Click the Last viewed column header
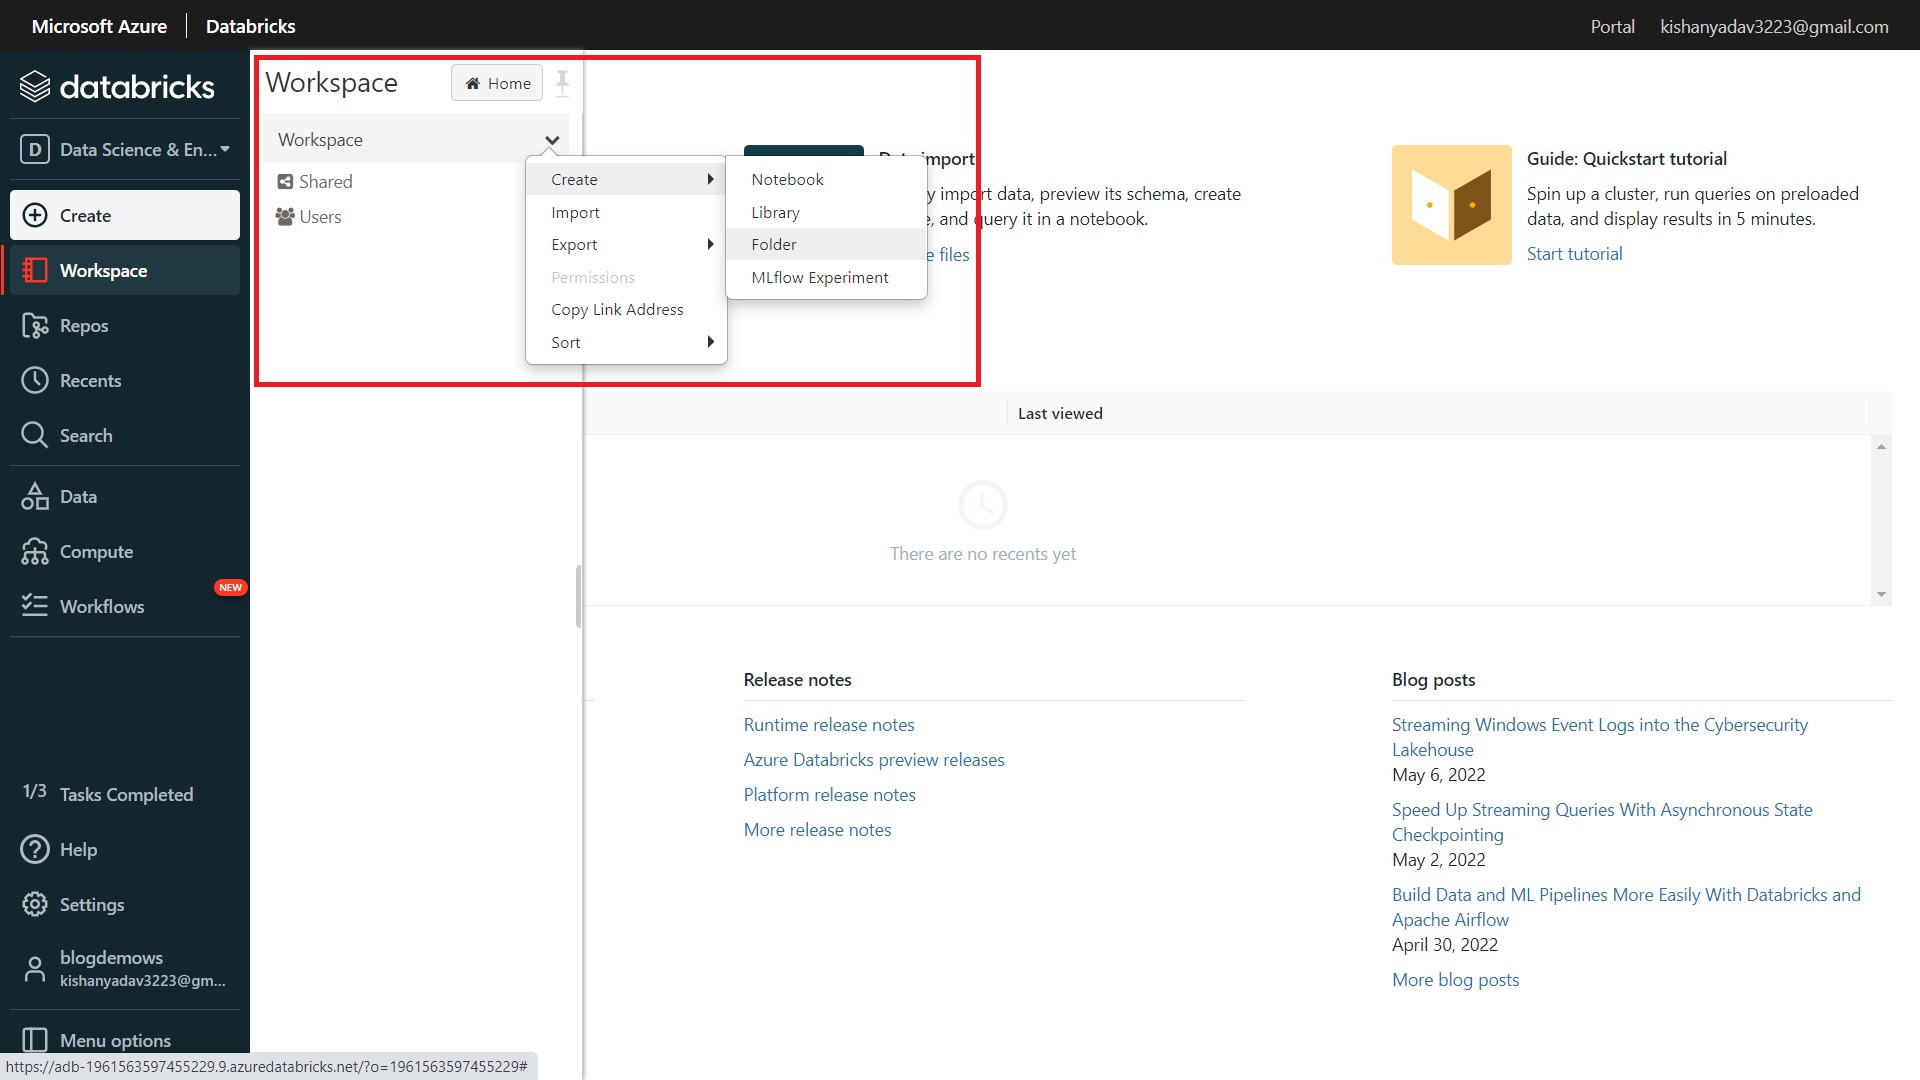This screenshot has width=1920, height=1080. point(1060,413)
